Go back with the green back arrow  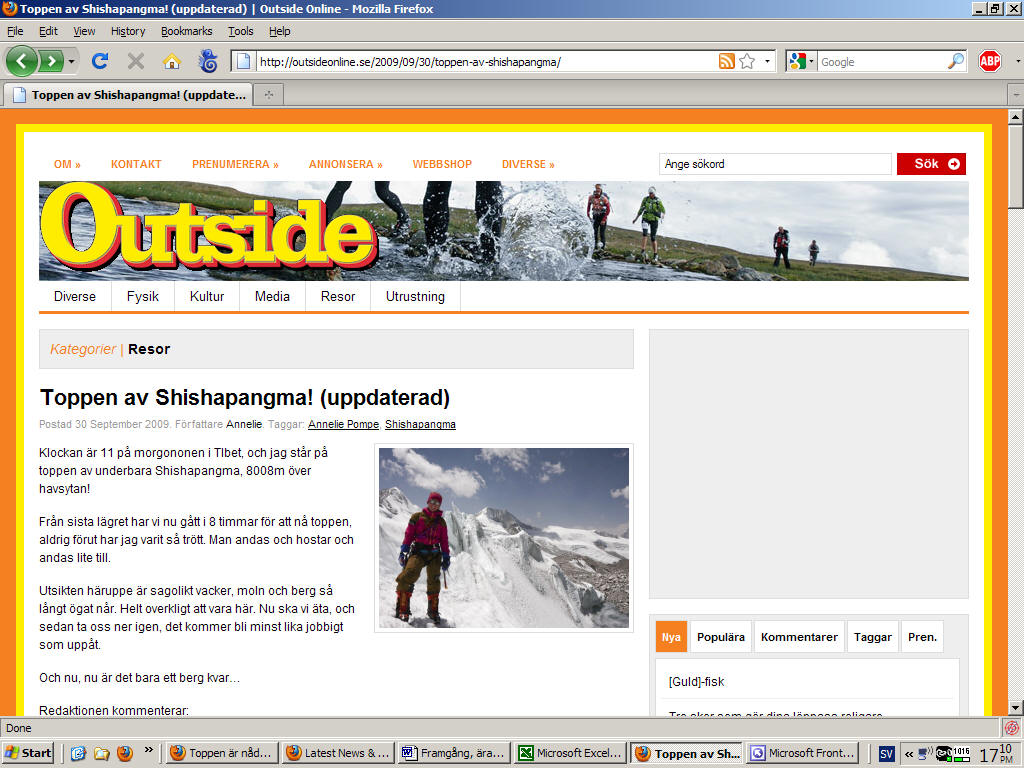(22, 61)
